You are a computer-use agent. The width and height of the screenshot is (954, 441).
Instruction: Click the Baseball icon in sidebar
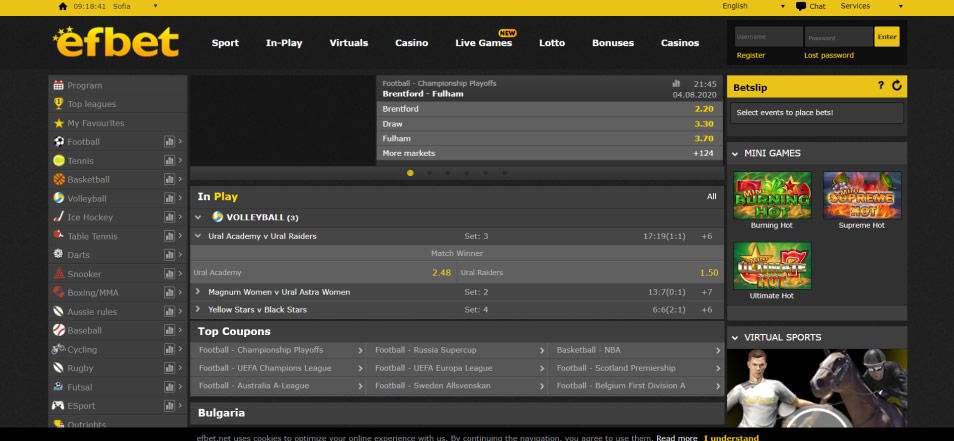point(58,330)
